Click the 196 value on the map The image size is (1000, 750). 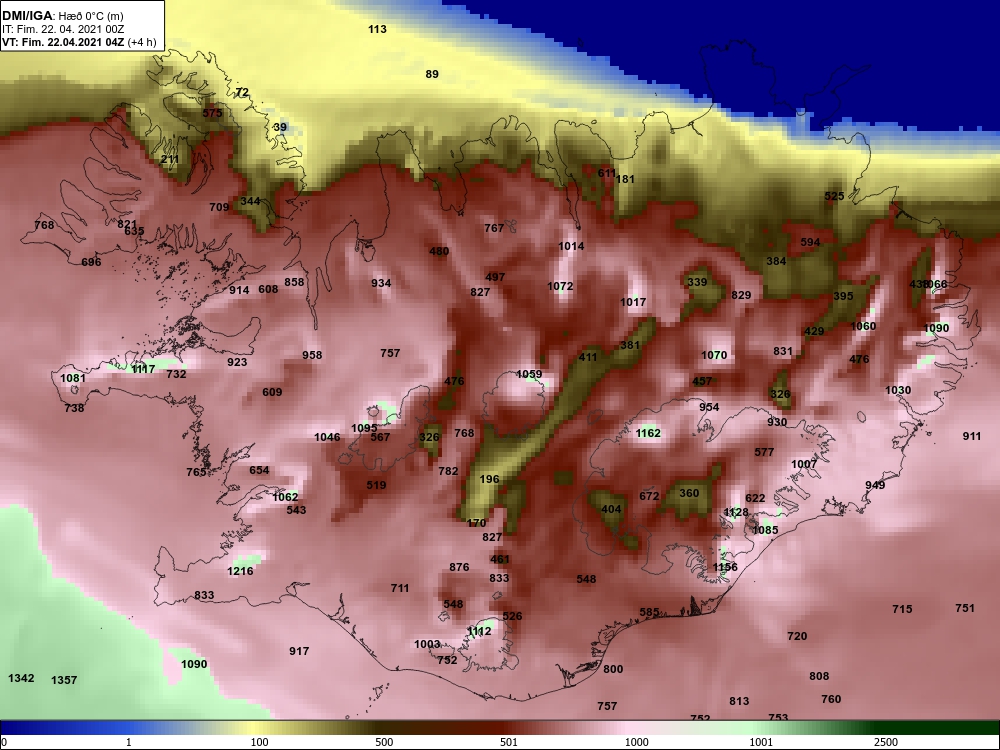[489, 479]
